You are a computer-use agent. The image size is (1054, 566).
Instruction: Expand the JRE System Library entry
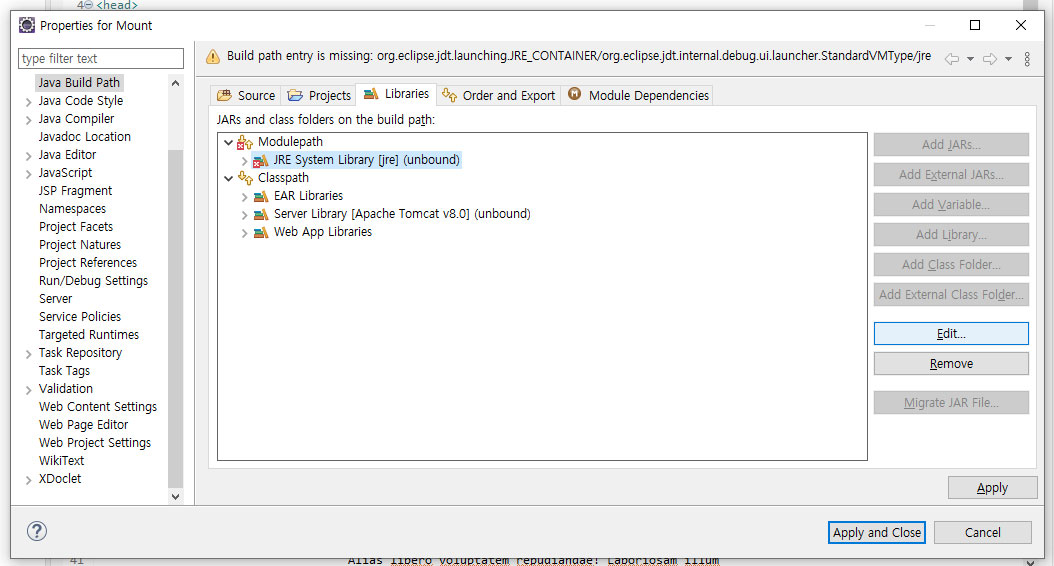click(244, 161)
